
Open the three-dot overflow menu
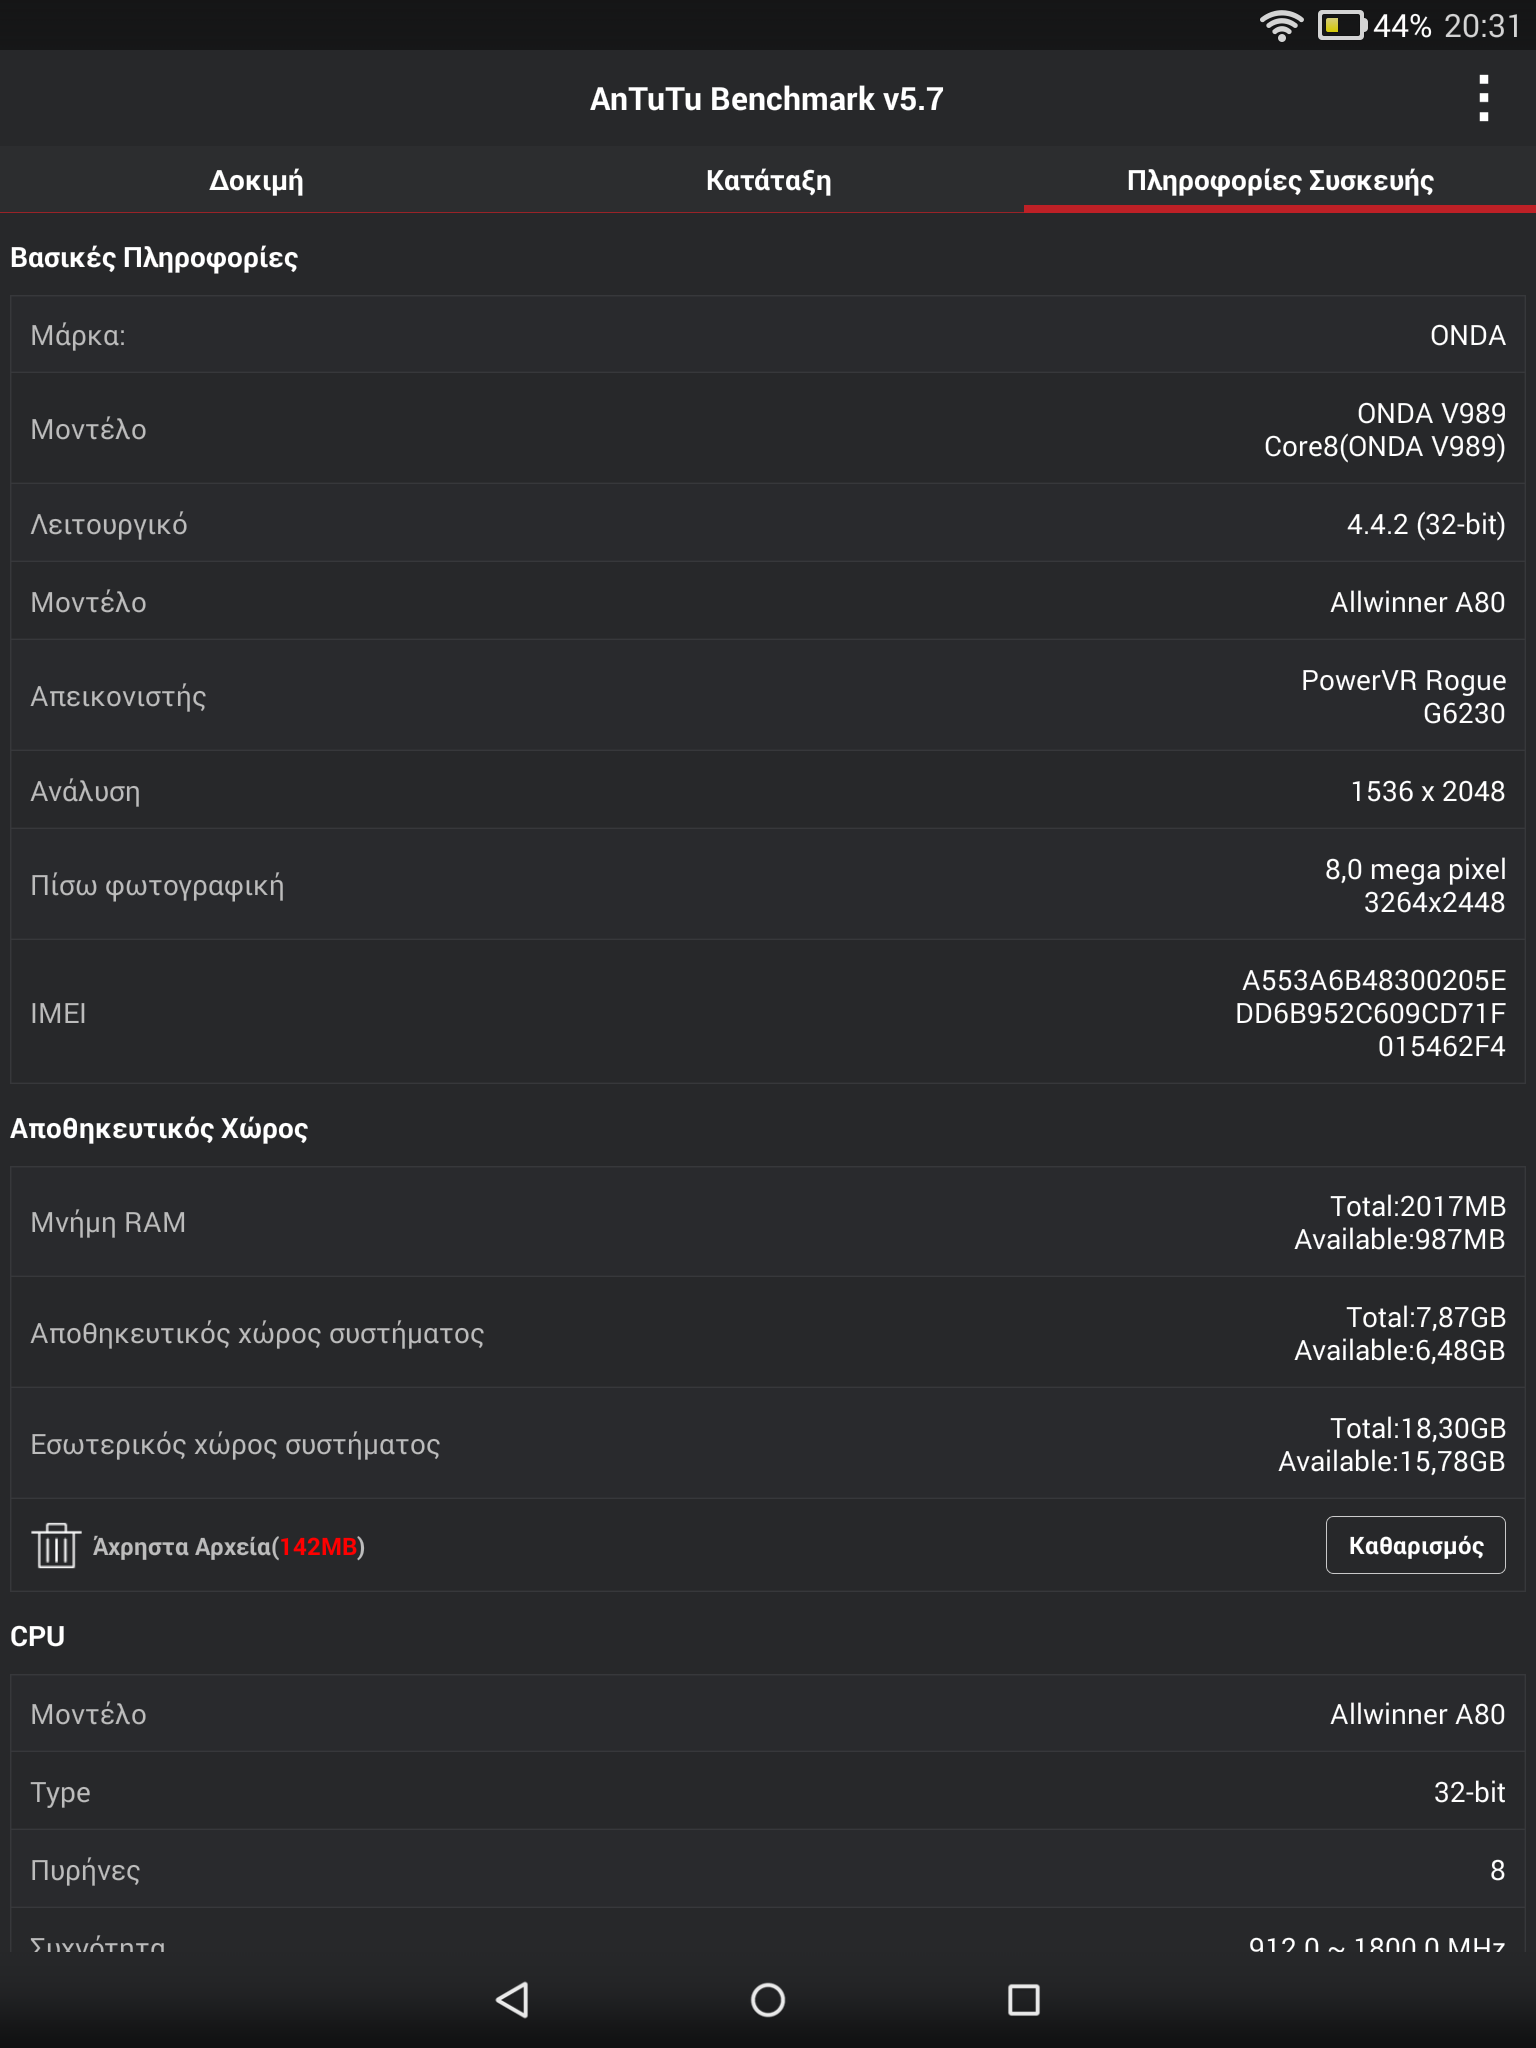pyautogui.click(x=1484, y=98)
